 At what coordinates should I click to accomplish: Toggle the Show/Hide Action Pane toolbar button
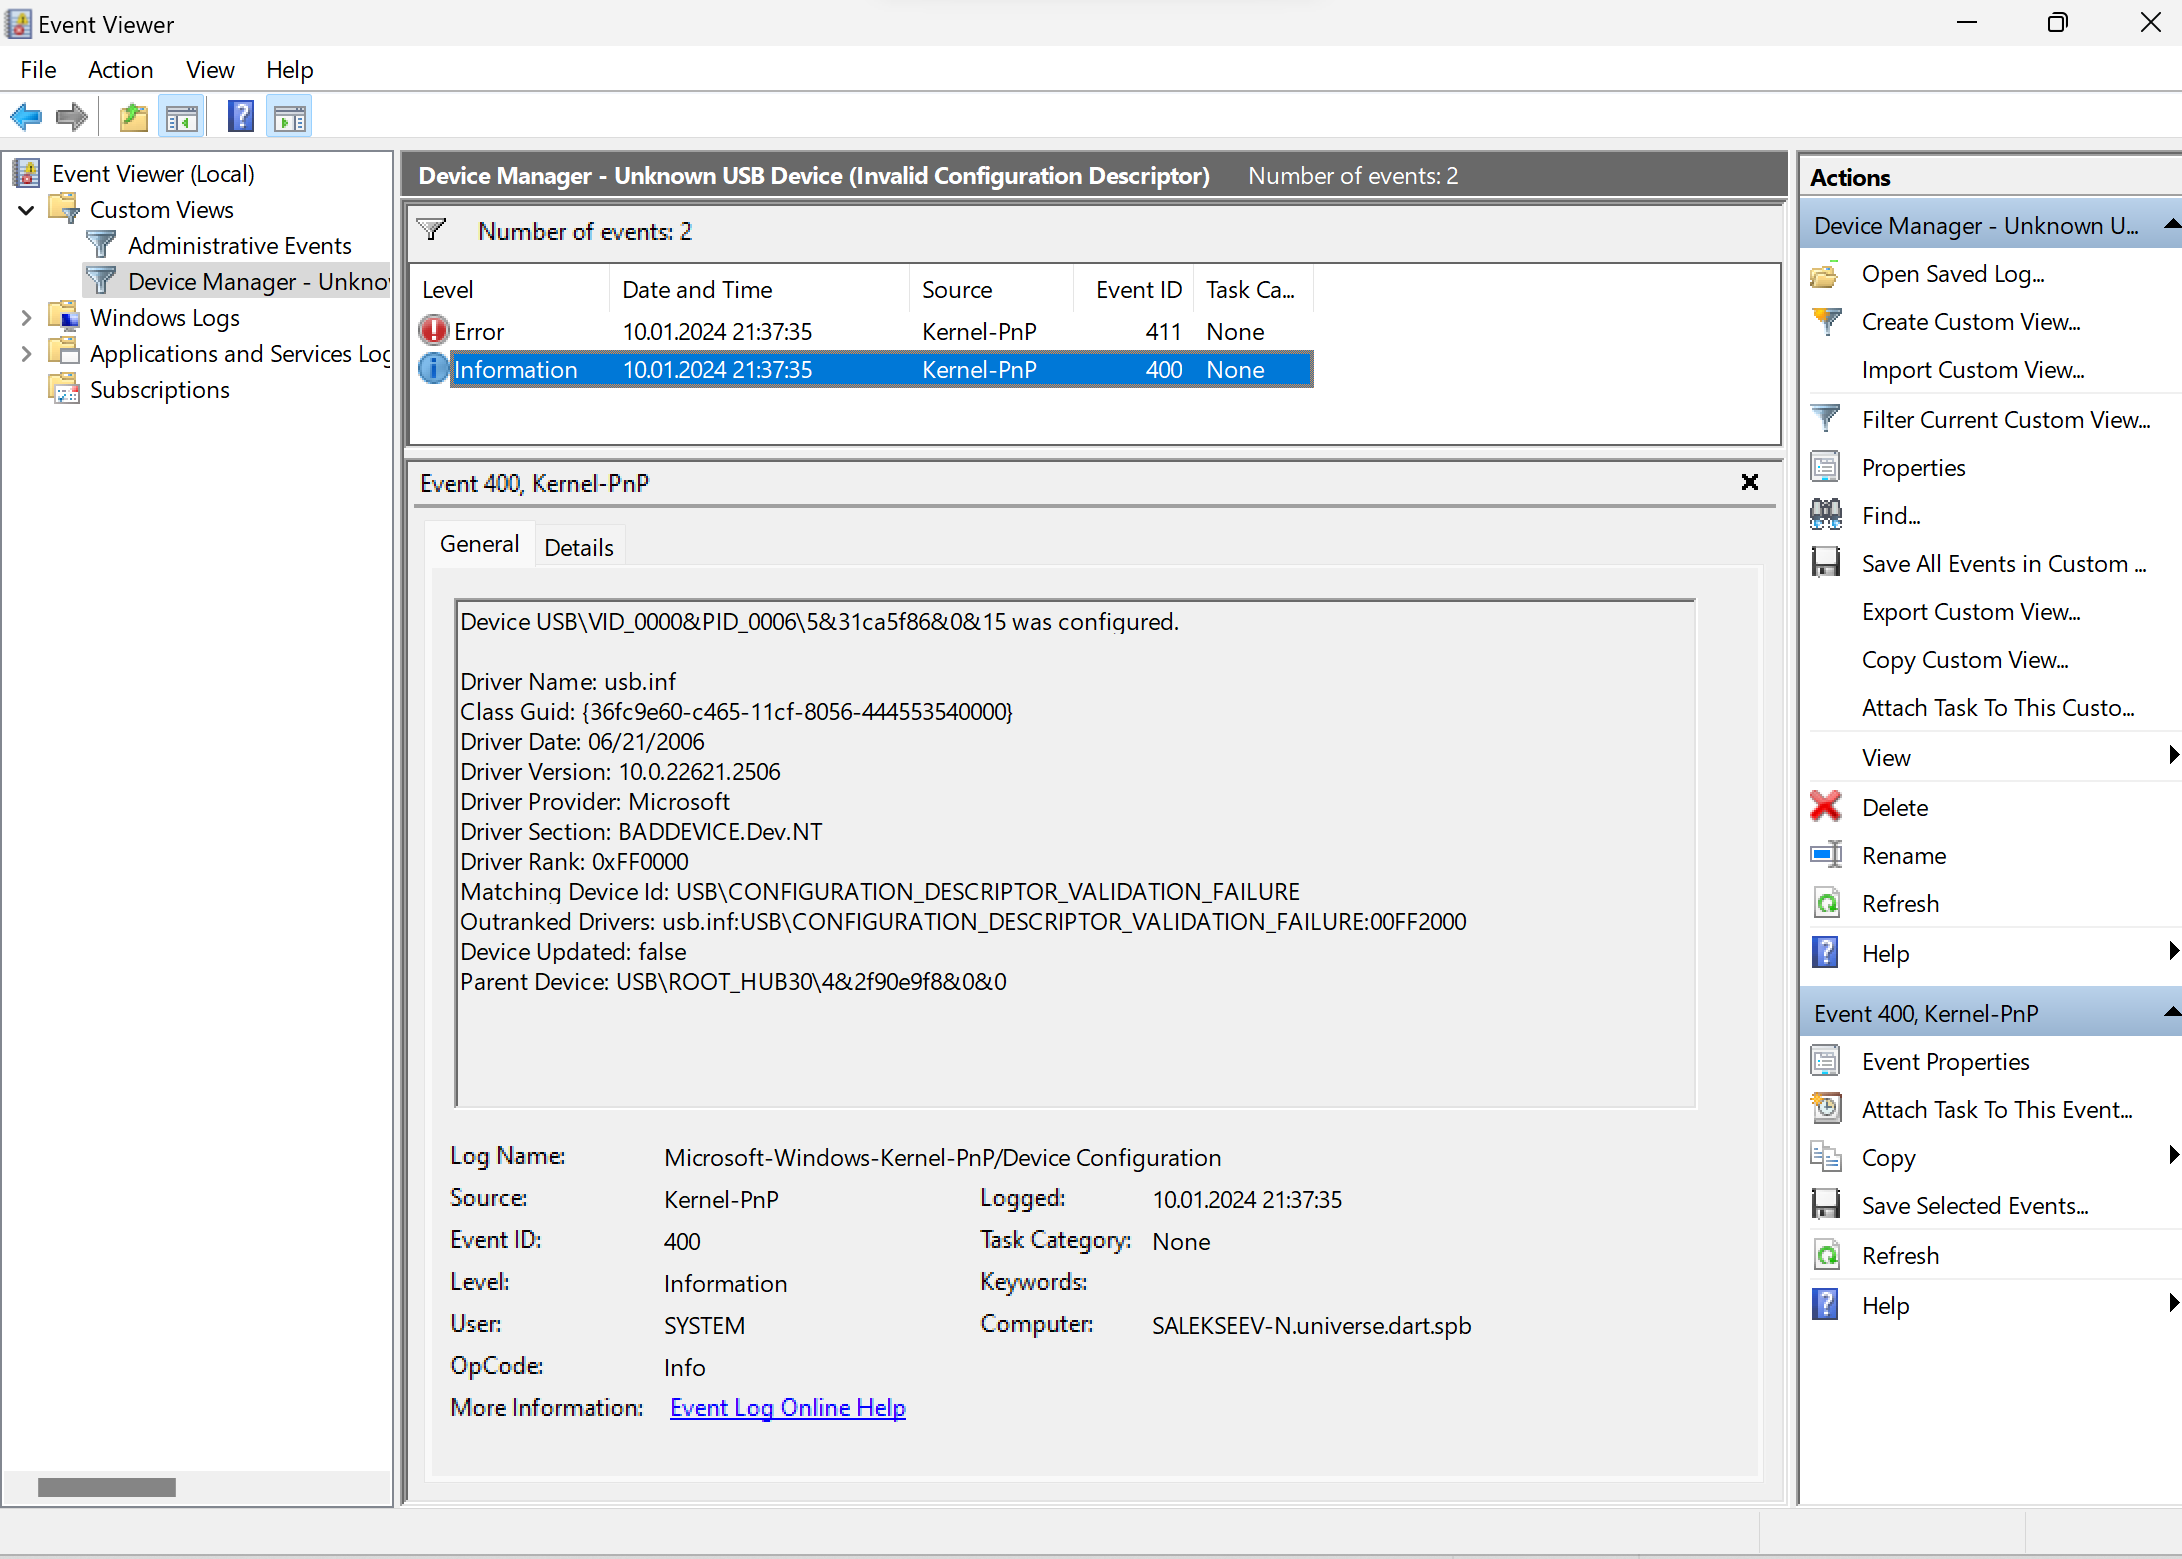(290, 118)
